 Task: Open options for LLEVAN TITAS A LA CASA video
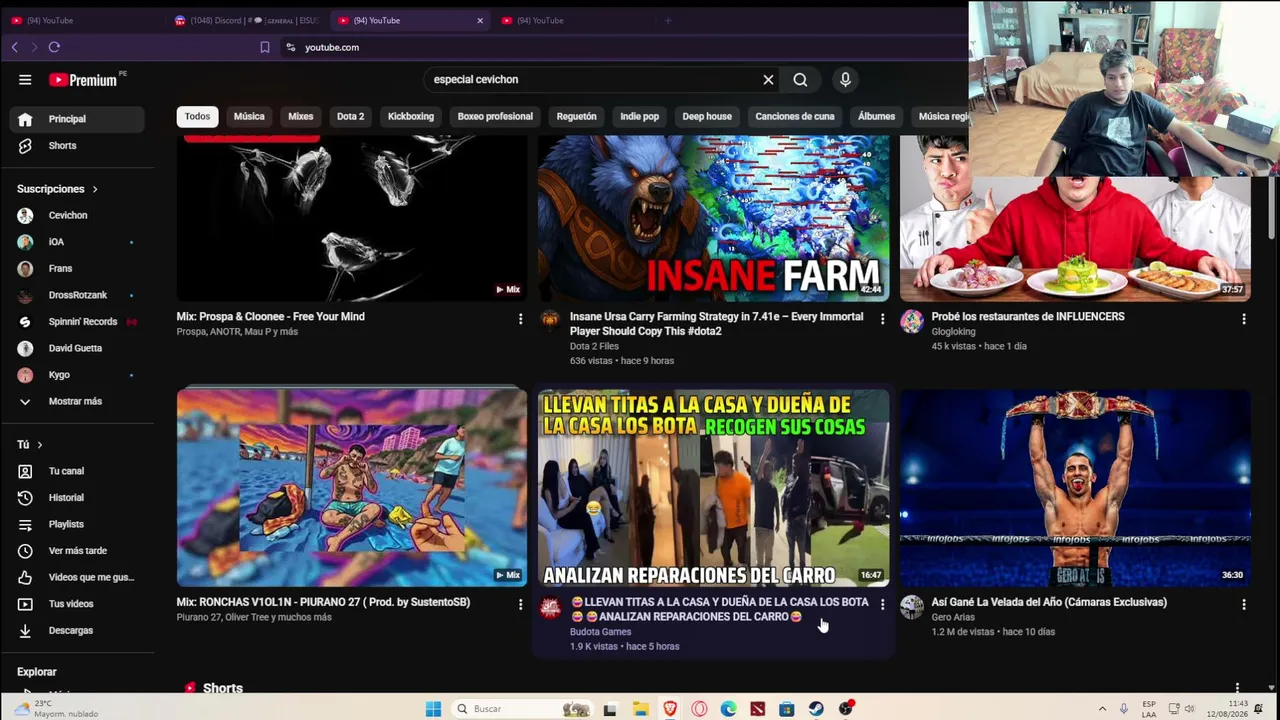pos(882,604)
